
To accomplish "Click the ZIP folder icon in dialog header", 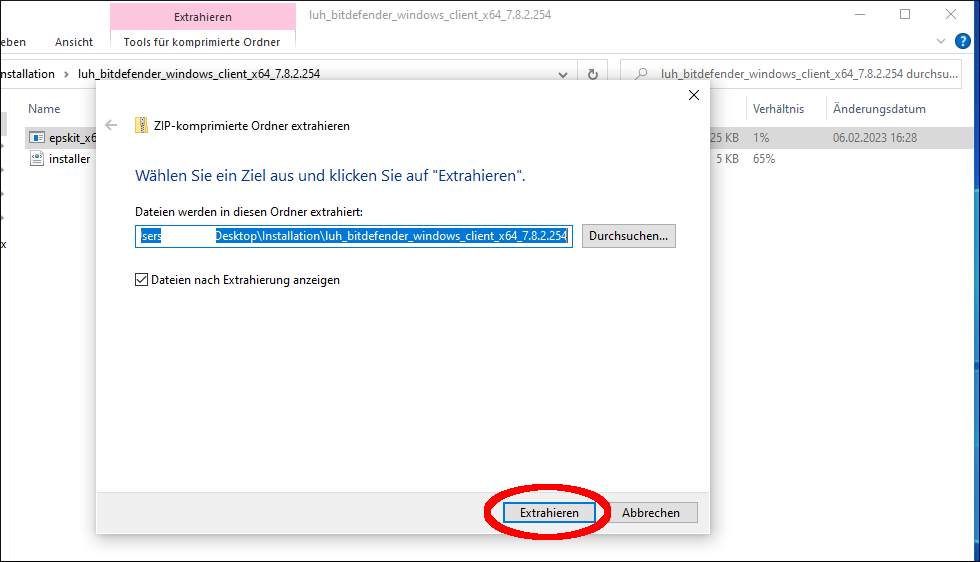I will (141, 125).
